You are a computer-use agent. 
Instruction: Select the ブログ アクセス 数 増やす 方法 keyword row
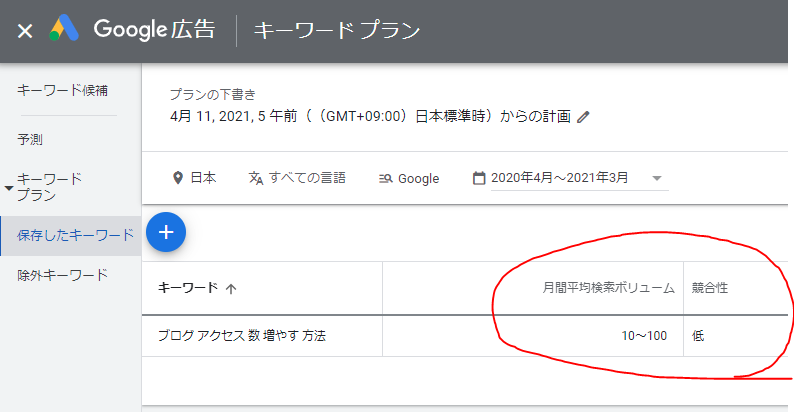pos(242,335)
